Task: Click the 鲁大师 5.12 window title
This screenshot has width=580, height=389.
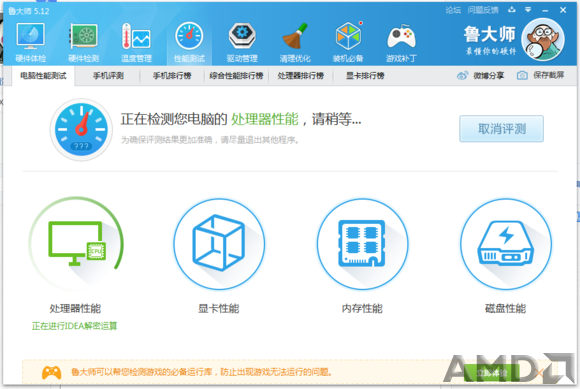Action: click(x=28, y=11)
